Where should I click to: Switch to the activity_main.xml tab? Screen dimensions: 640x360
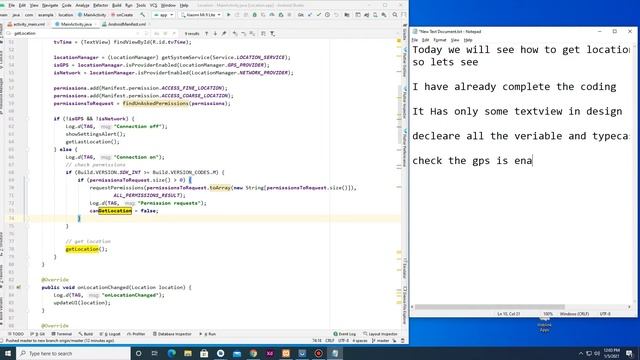click(27, 24)
